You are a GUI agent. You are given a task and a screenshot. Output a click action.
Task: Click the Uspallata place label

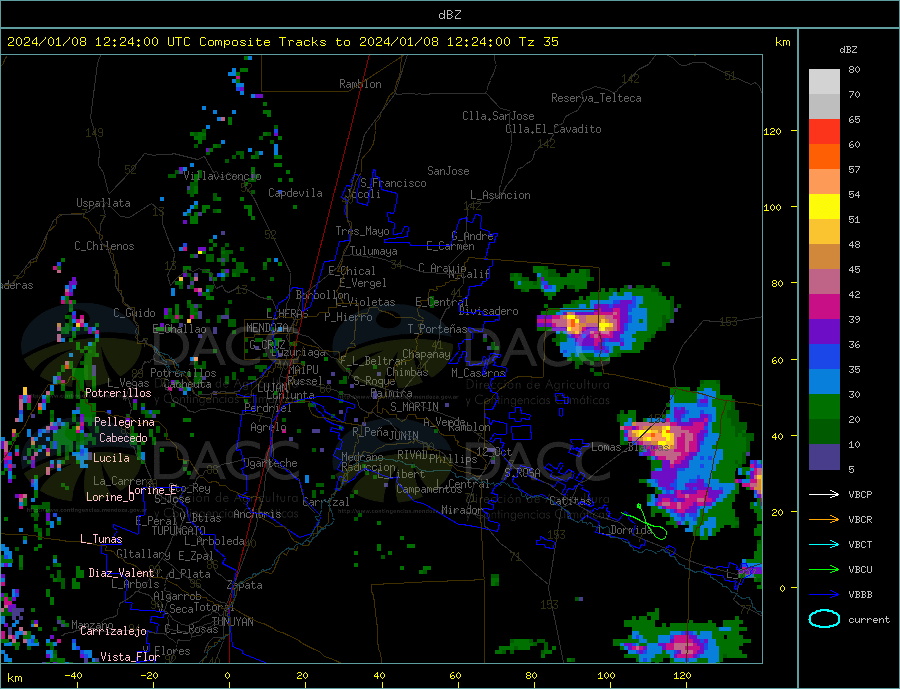(103, 203)
